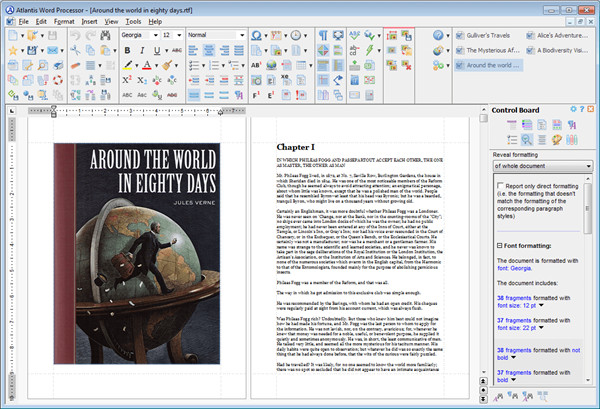Apply Italic formatting

point(142,50)
